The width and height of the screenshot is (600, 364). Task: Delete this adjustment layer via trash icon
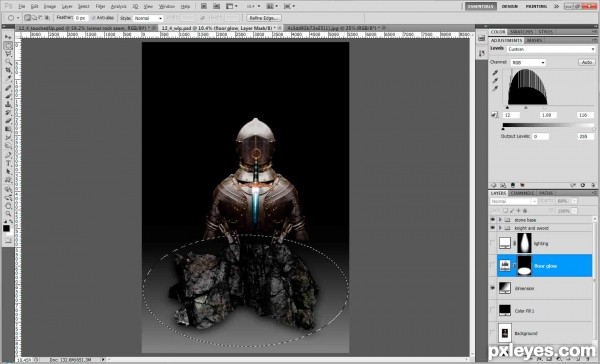coord(593,185)
